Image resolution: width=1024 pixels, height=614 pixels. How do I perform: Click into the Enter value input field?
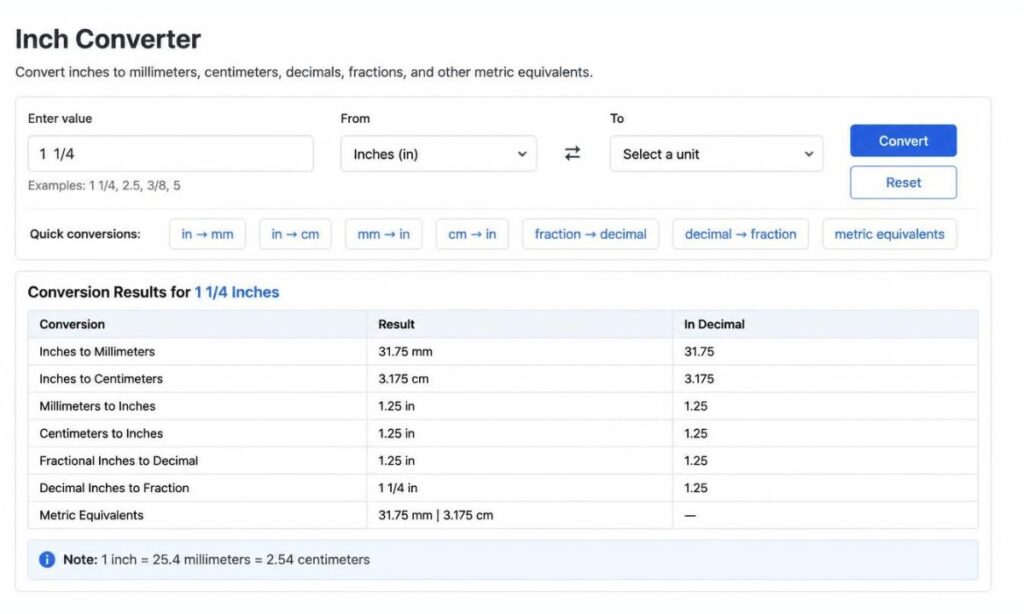[x=170, y=154]
